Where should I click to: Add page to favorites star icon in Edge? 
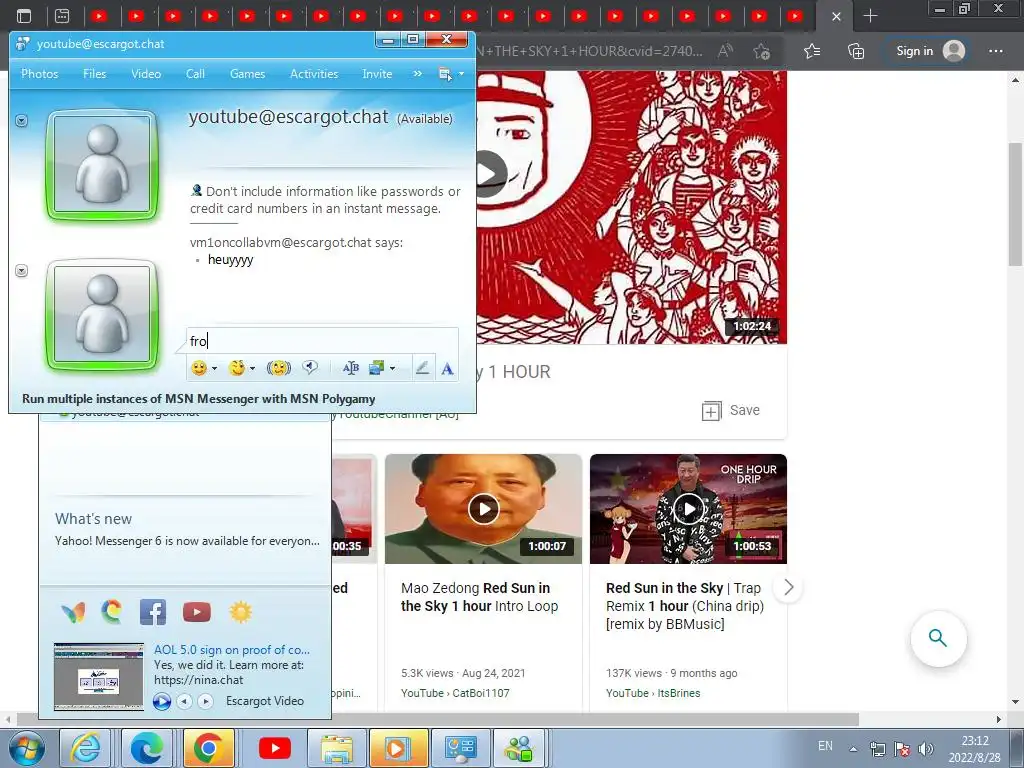(x=761, y=51)
